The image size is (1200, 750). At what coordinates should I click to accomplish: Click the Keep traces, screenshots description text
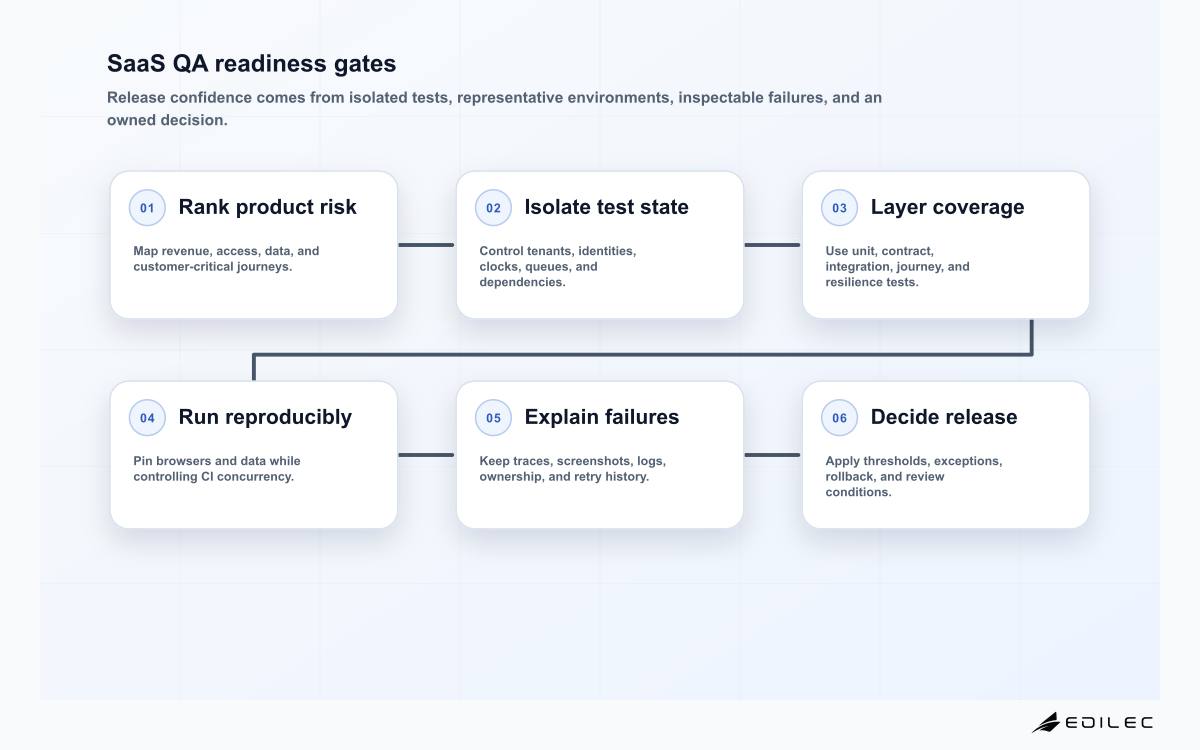(572, 469)
